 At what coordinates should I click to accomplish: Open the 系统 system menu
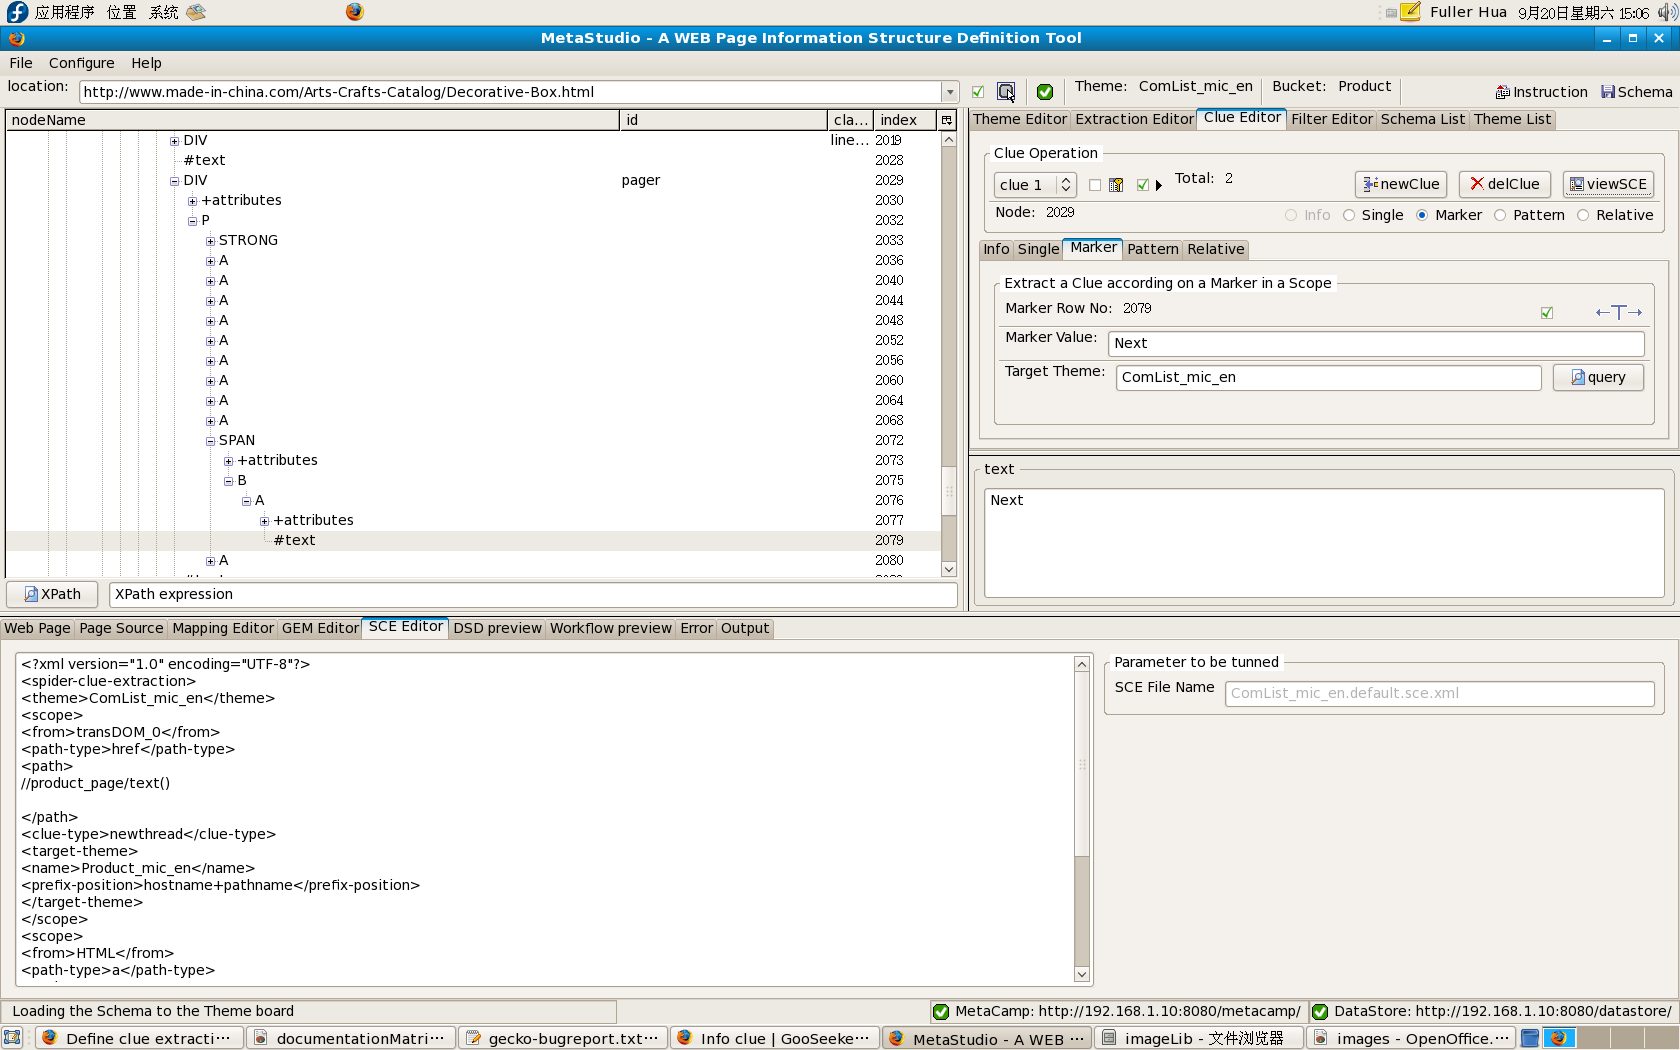coord(164,12)
